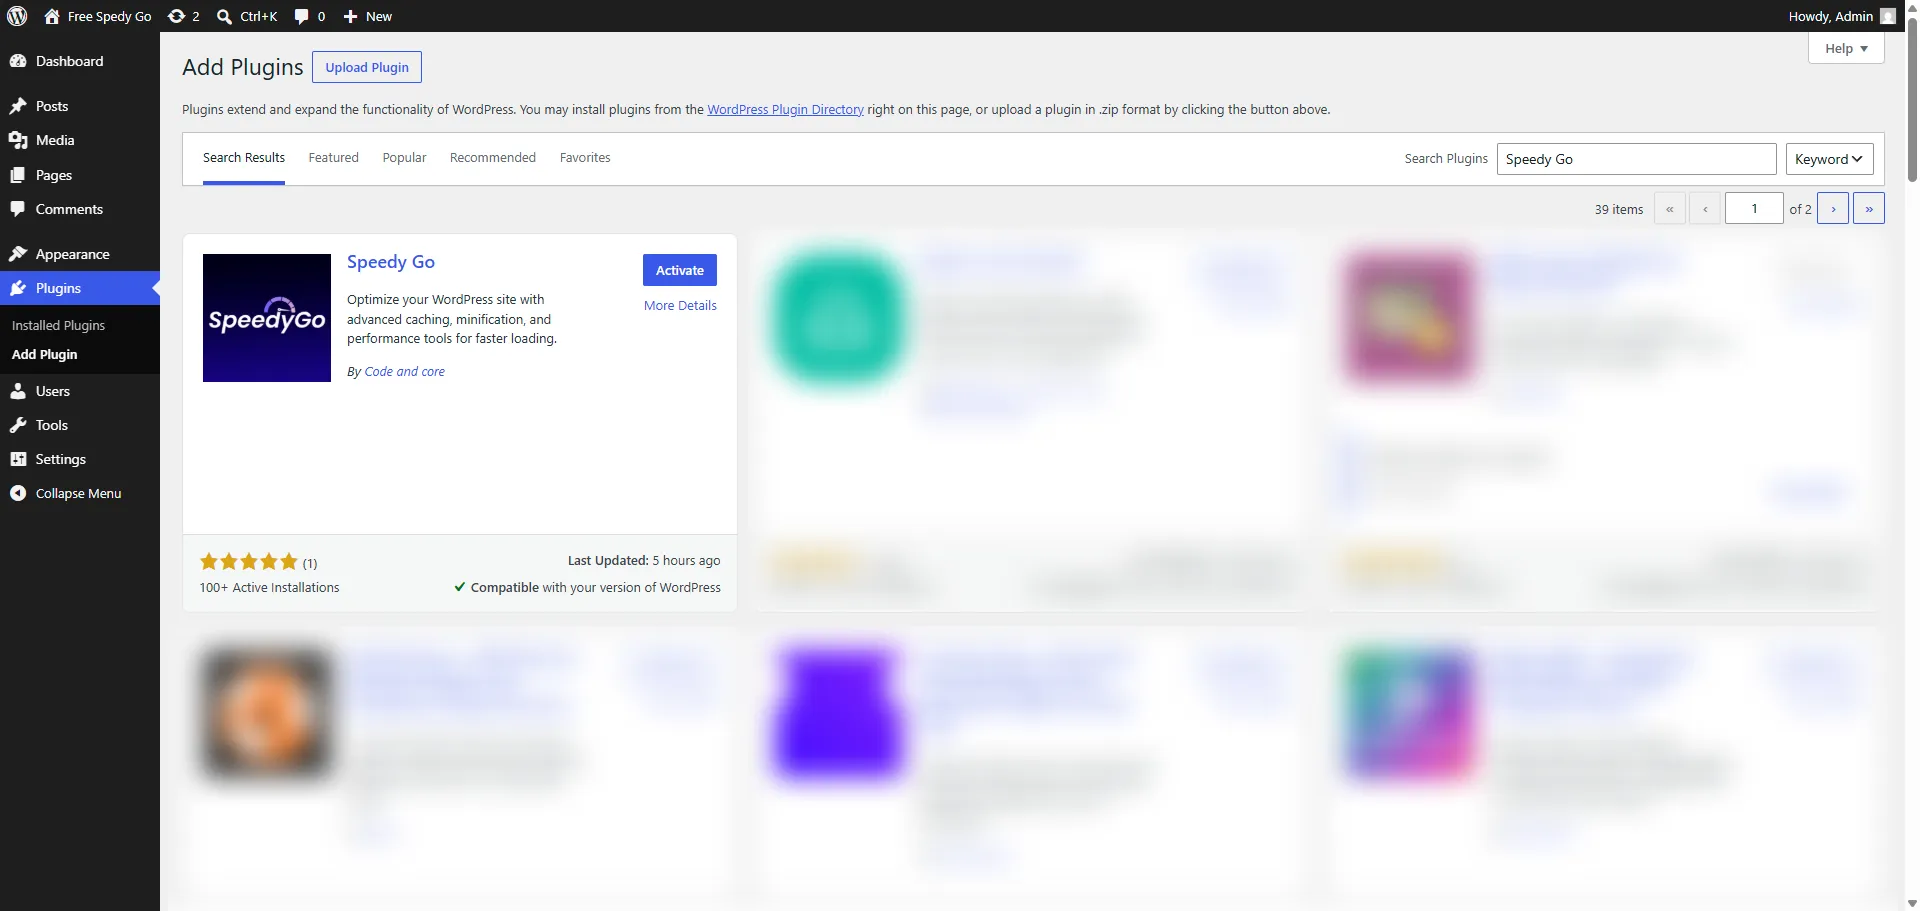
Task: Click the Appearance paintbrush icon
Action: tap(18, 254)
